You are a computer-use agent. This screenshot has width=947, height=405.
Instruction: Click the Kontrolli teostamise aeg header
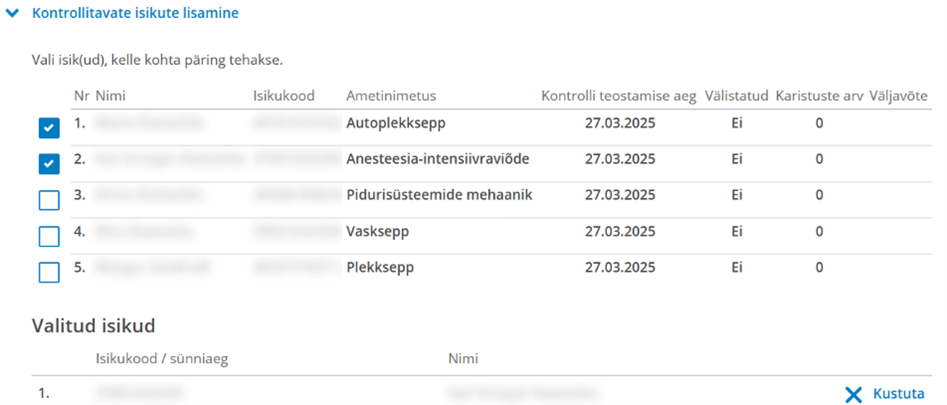tap(619, 96)
